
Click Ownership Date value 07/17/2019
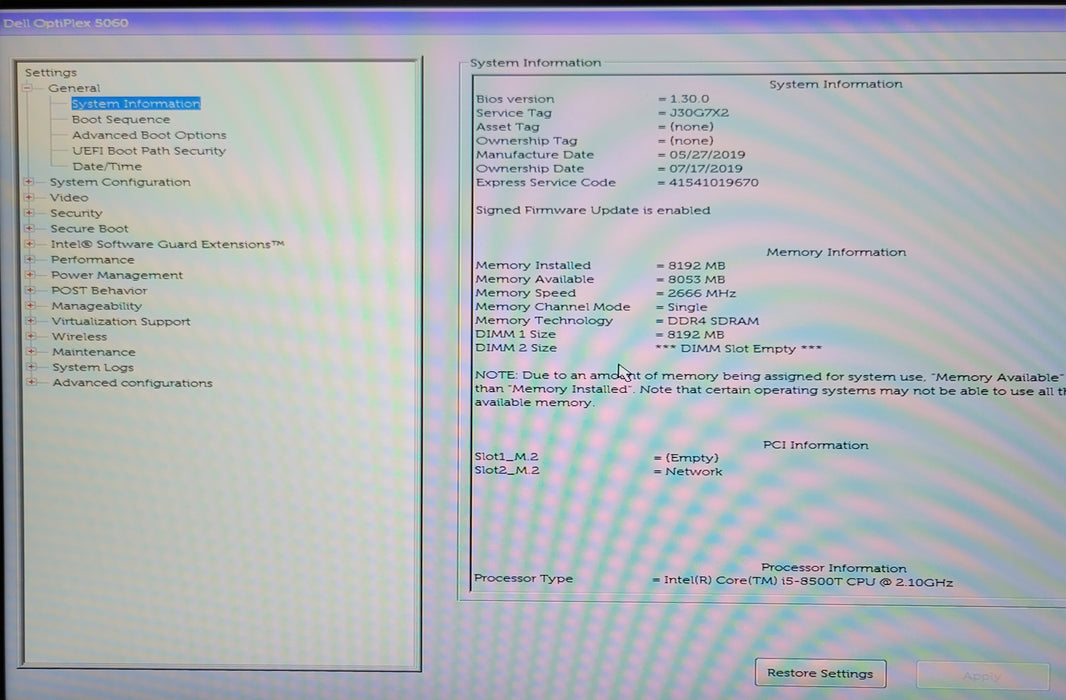pyautogui.click(x=706, y=169)
